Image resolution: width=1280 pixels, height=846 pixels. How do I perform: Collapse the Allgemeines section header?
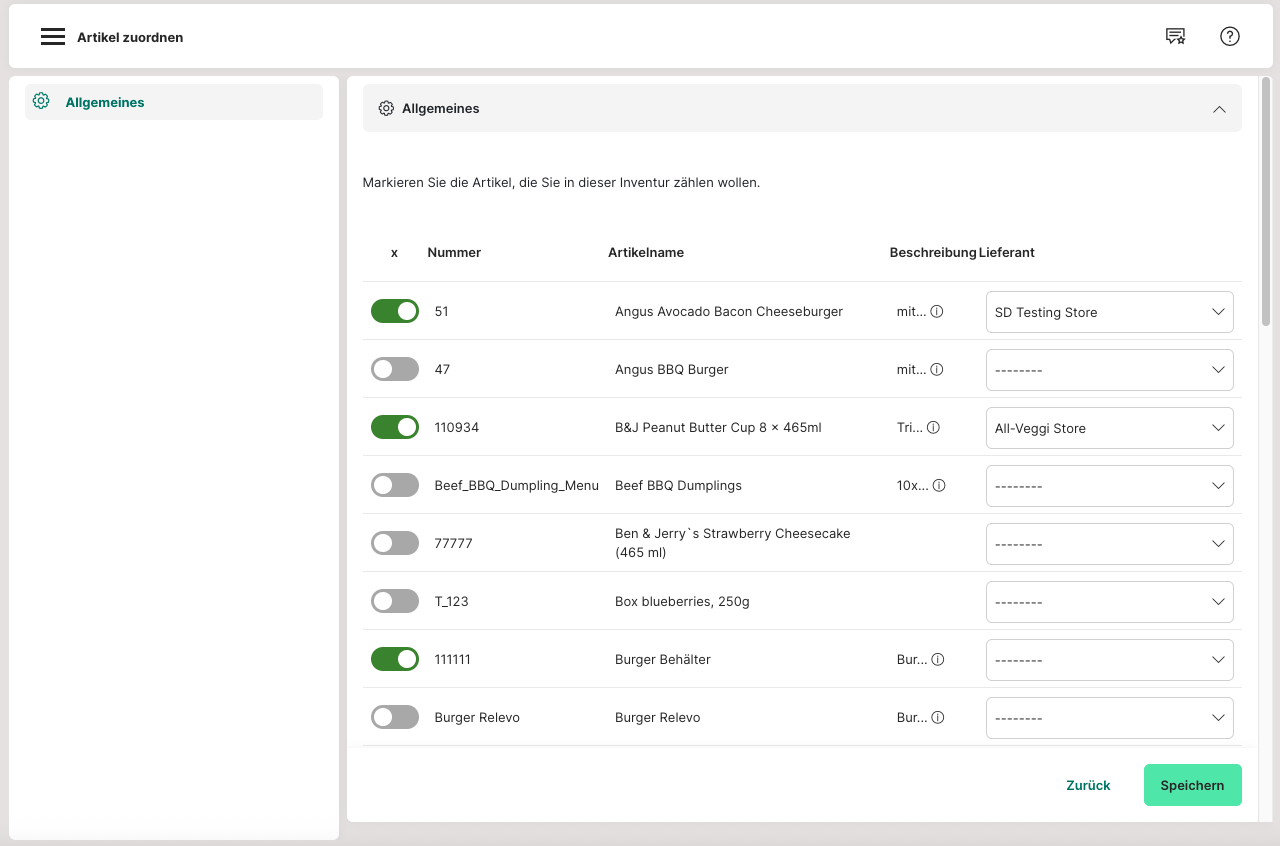point(1218,109)
